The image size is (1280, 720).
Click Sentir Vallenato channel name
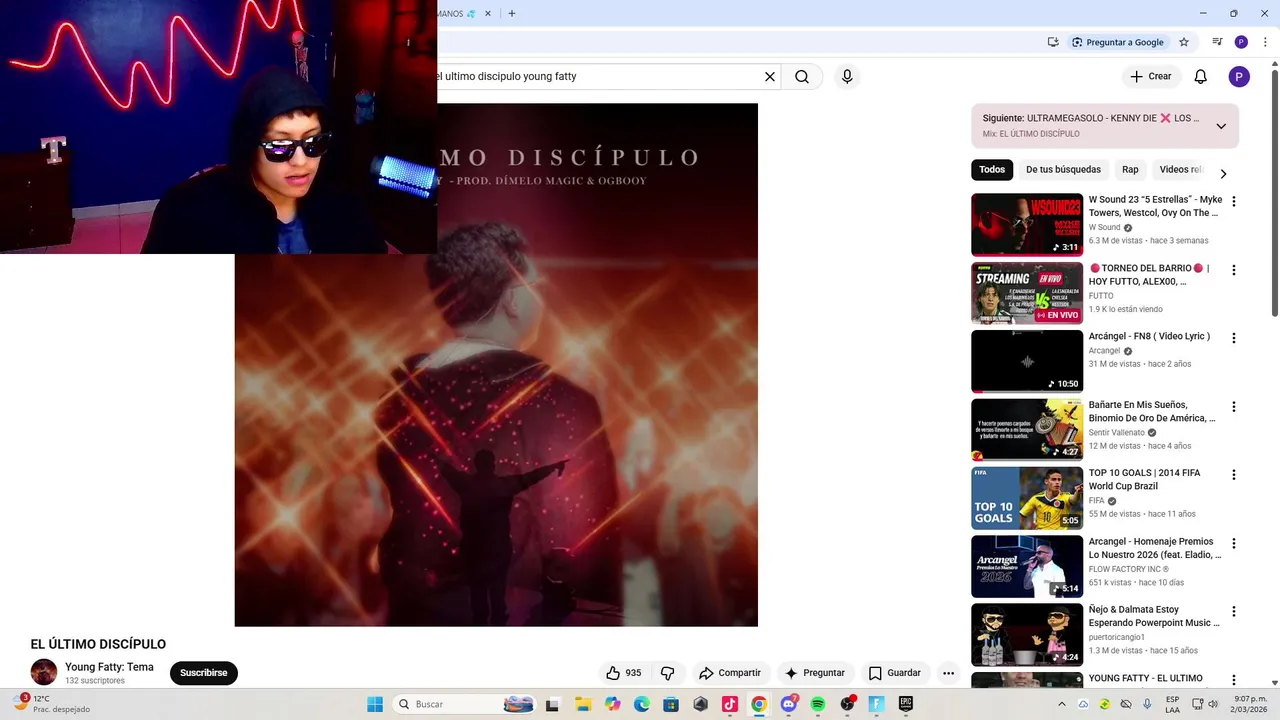[x=1117, y=433]
